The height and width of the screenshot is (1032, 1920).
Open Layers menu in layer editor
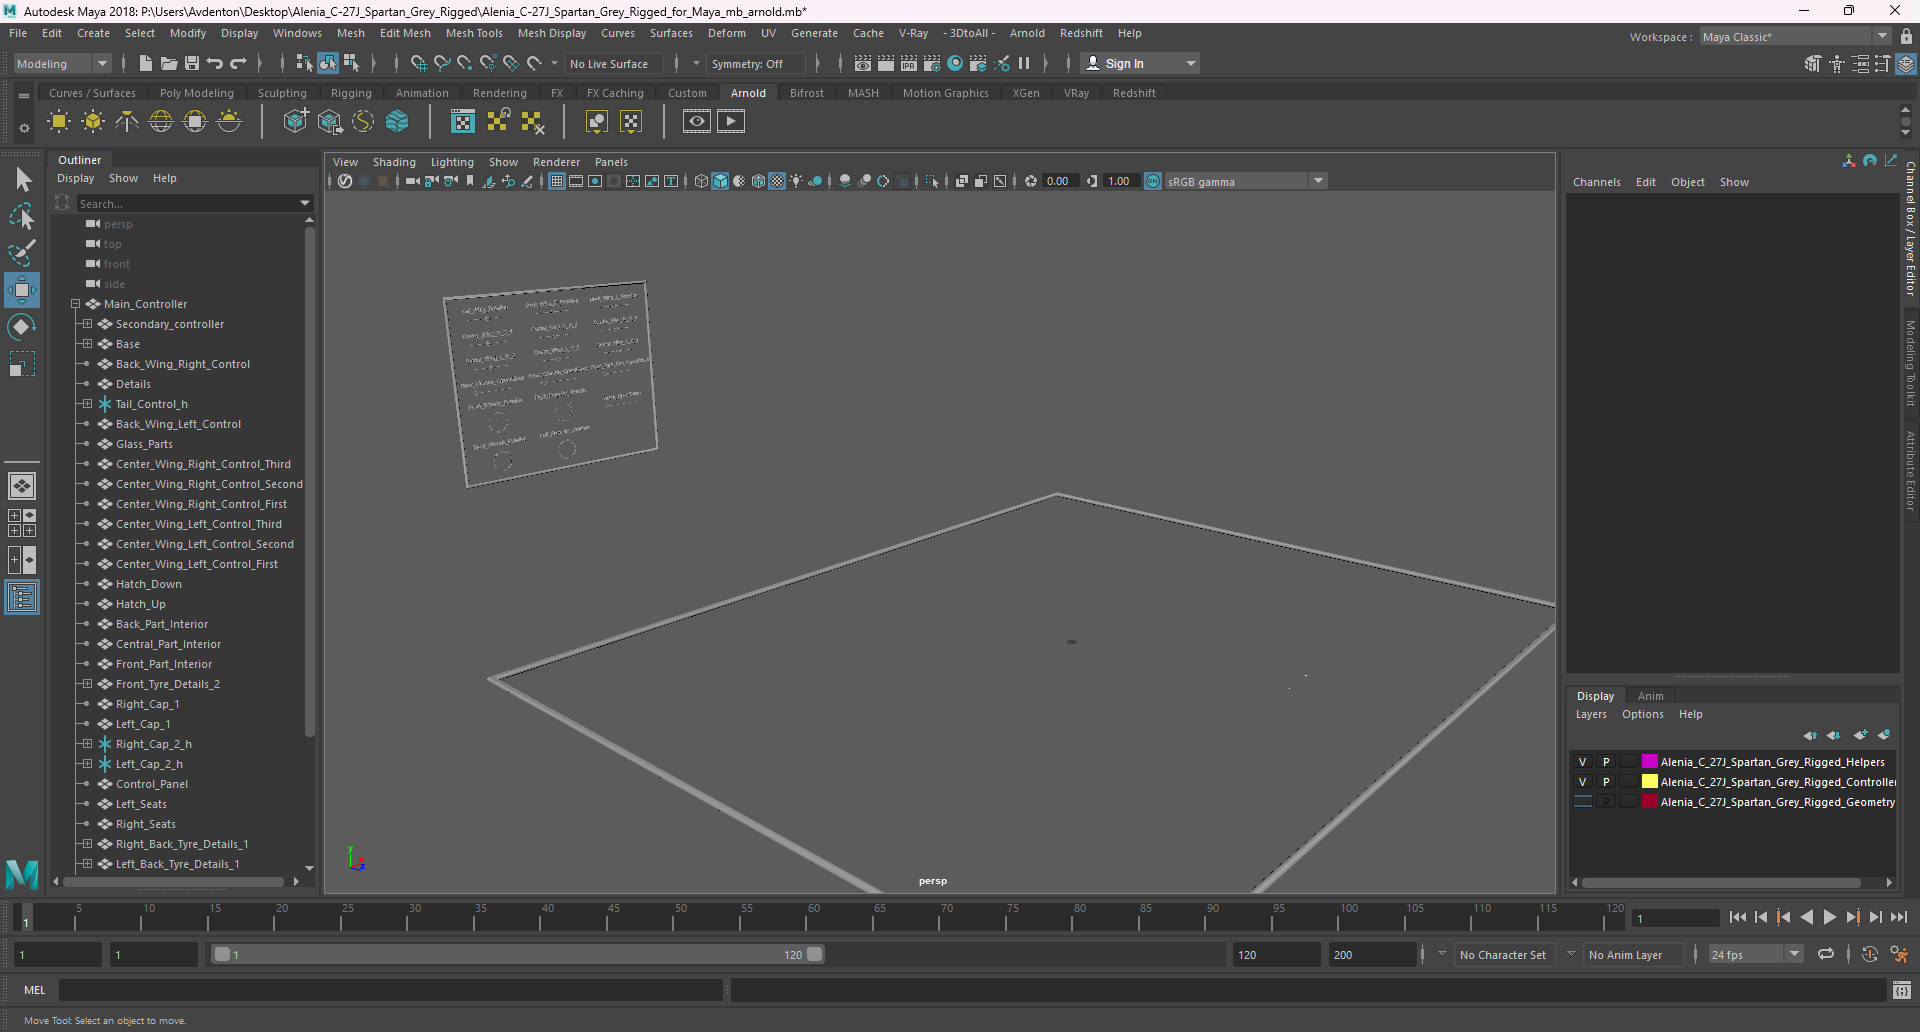(1591, 714)
